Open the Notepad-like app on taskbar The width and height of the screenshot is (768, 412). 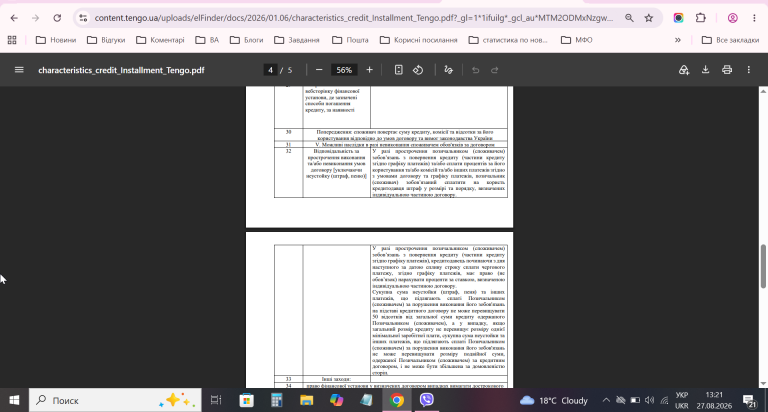coord(366,400)
